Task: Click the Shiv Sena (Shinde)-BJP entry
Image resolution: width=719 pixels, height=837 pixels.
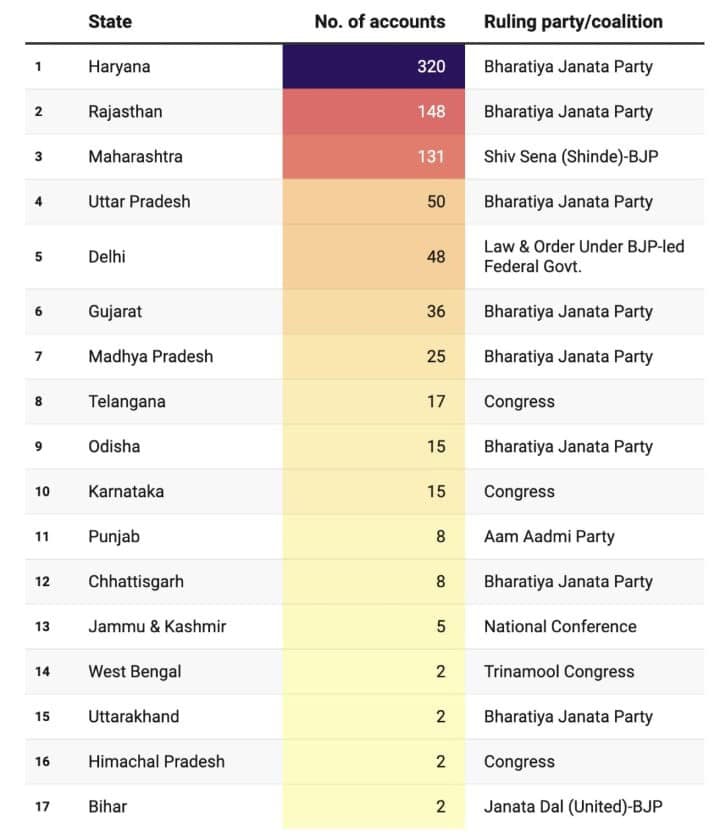Action: (571, 157)
